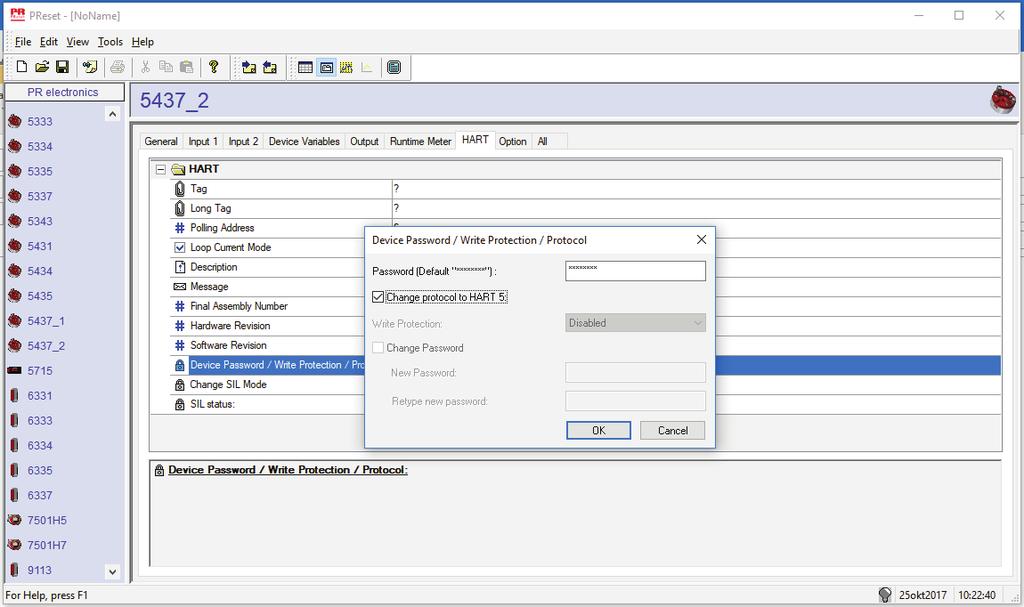Click the sidebar scroll down arrow

(x=112, y=572)
